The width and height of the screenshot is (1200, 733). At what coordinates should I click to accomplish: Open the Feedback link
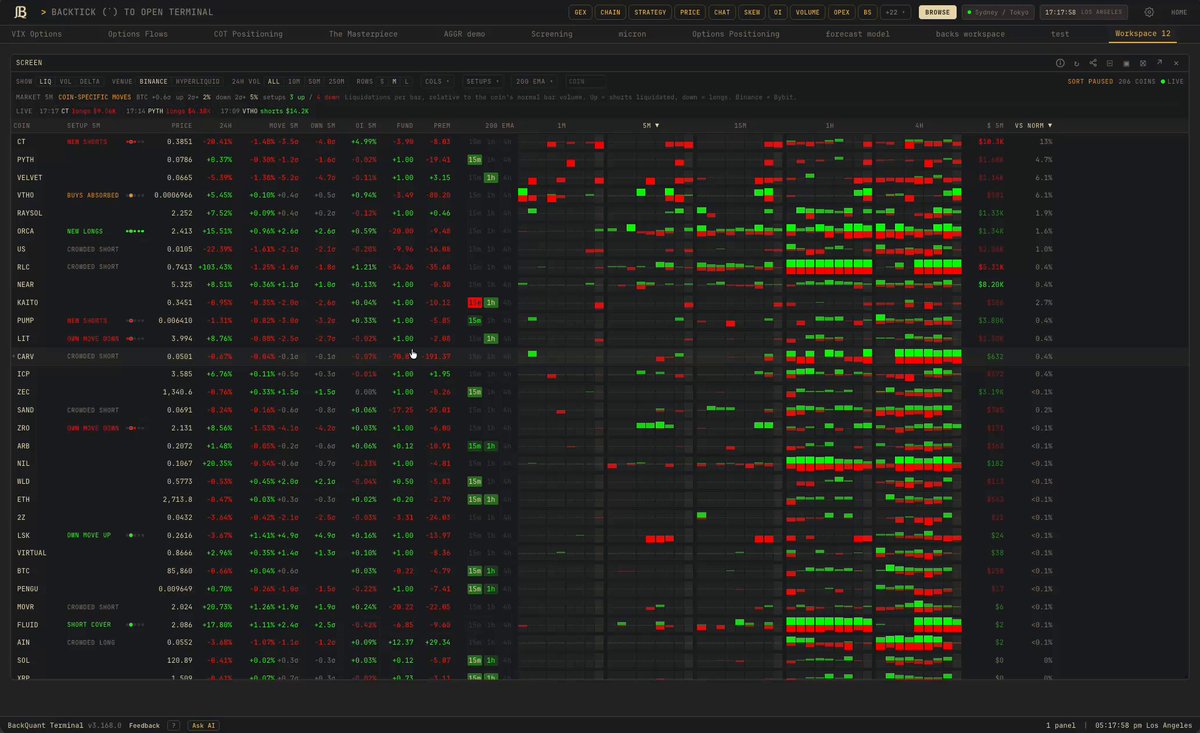(x=144, y=725)
